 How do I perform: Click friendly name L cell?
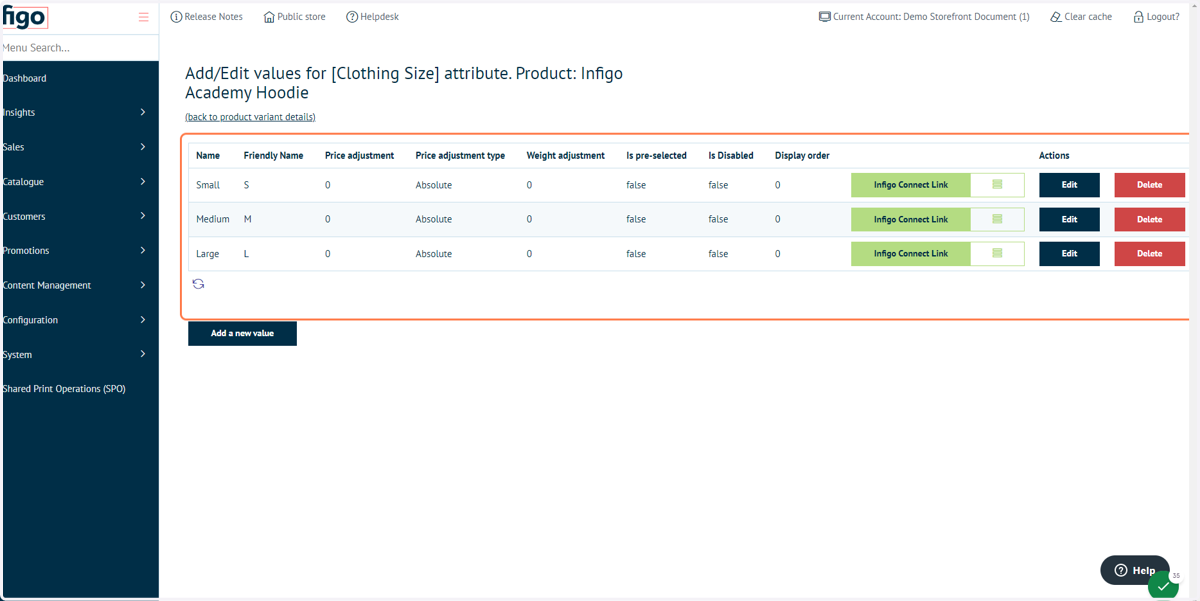pos(247,254)
